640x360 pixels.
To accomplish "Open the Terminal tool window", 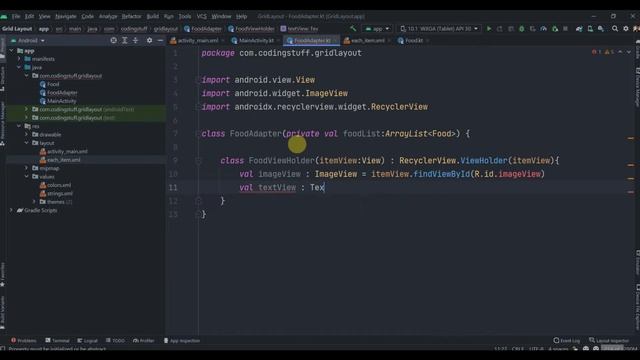I will 57,340.
